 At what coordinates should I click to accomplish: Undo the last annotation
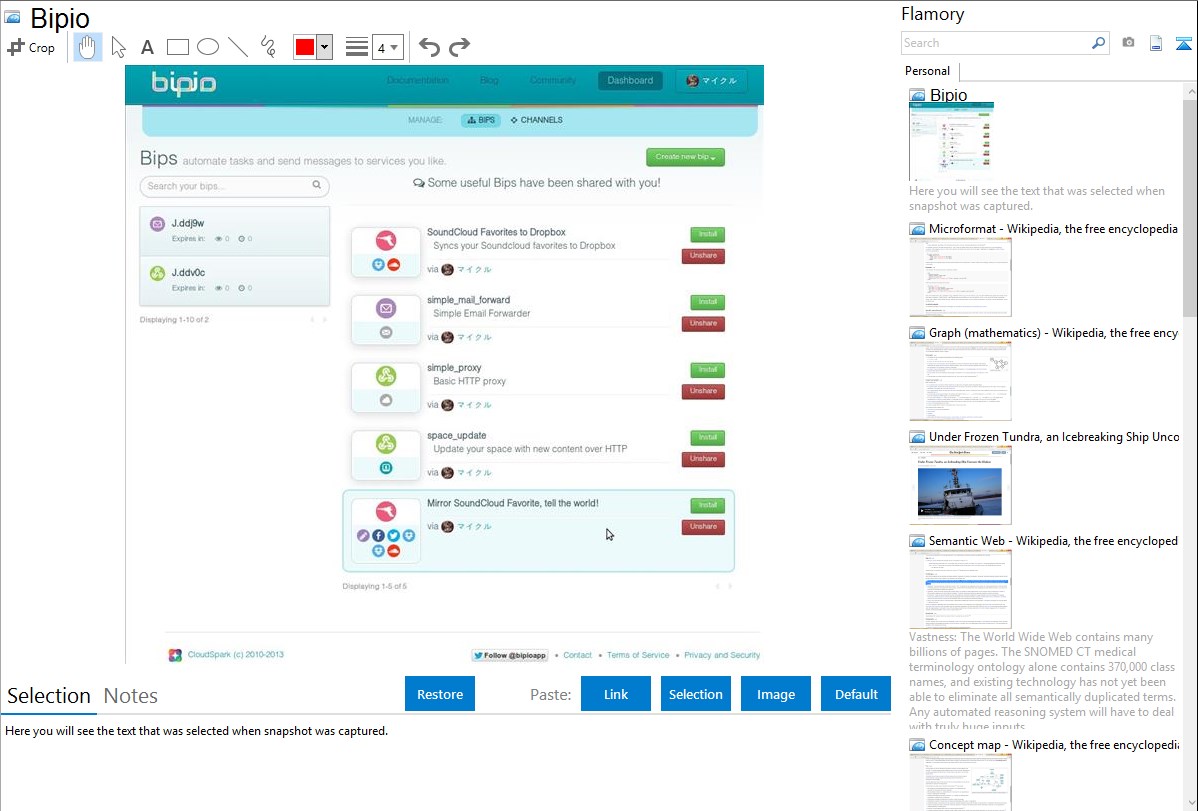429,47
